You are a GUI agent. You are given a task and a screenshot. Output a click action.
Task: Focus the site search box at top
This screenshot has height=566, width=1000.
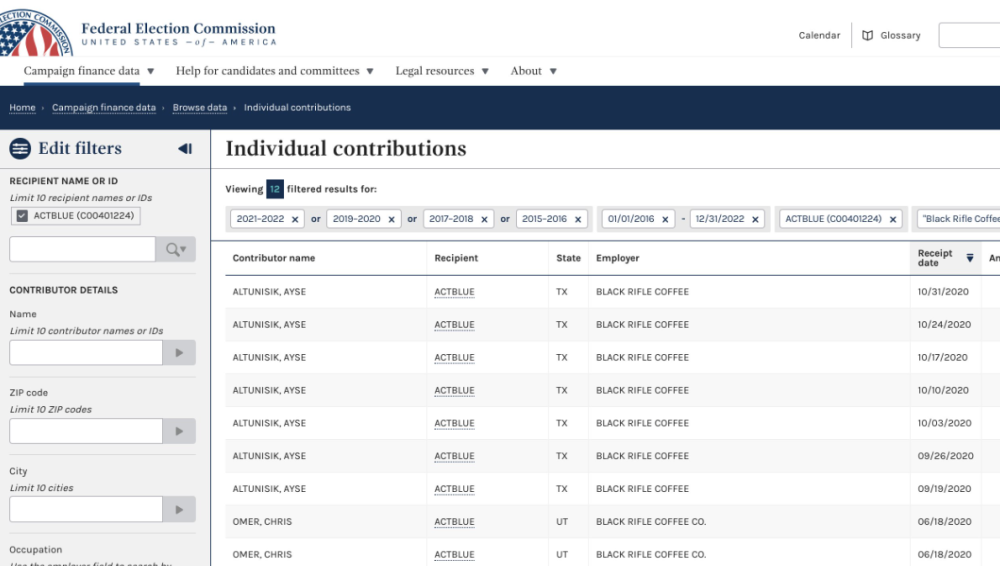tap(969, 35)
